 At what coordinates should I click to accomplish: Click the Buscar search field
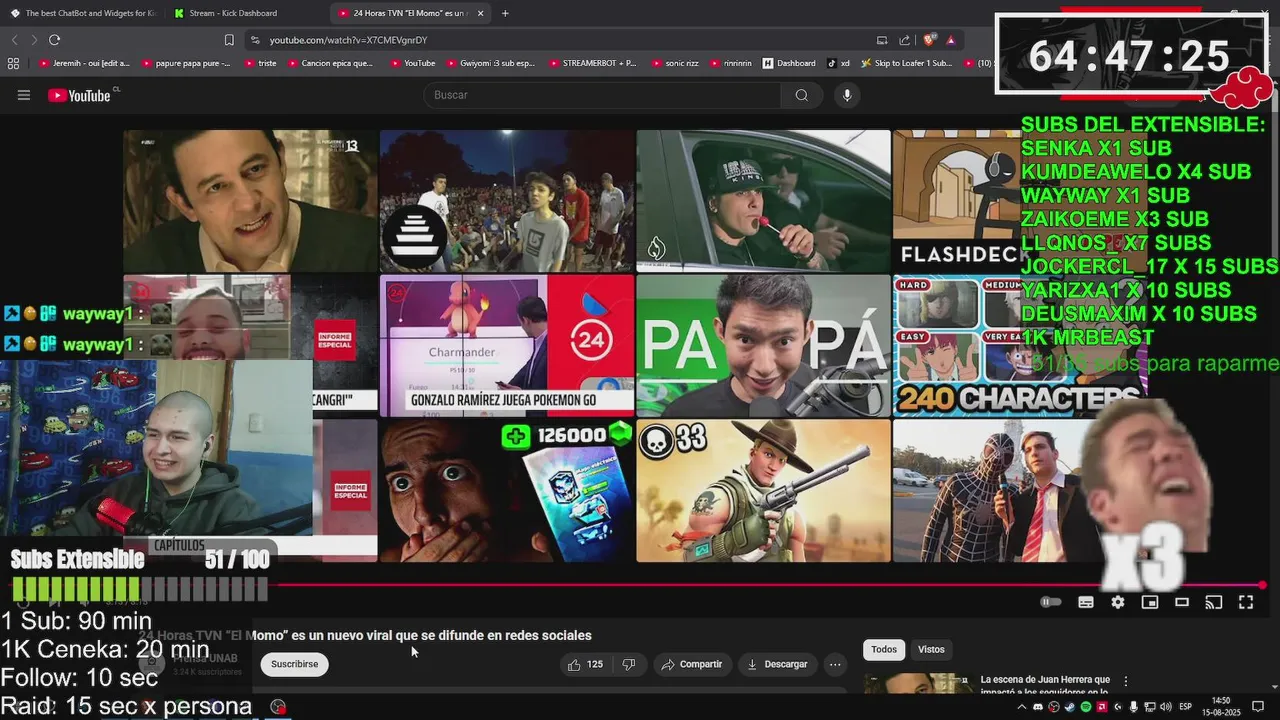point(602,95)
